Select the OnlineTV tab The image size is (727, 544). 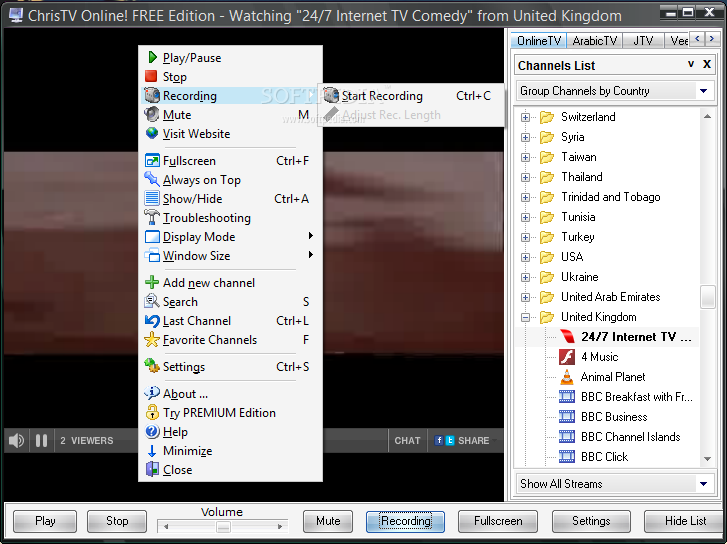pos(538,40)
